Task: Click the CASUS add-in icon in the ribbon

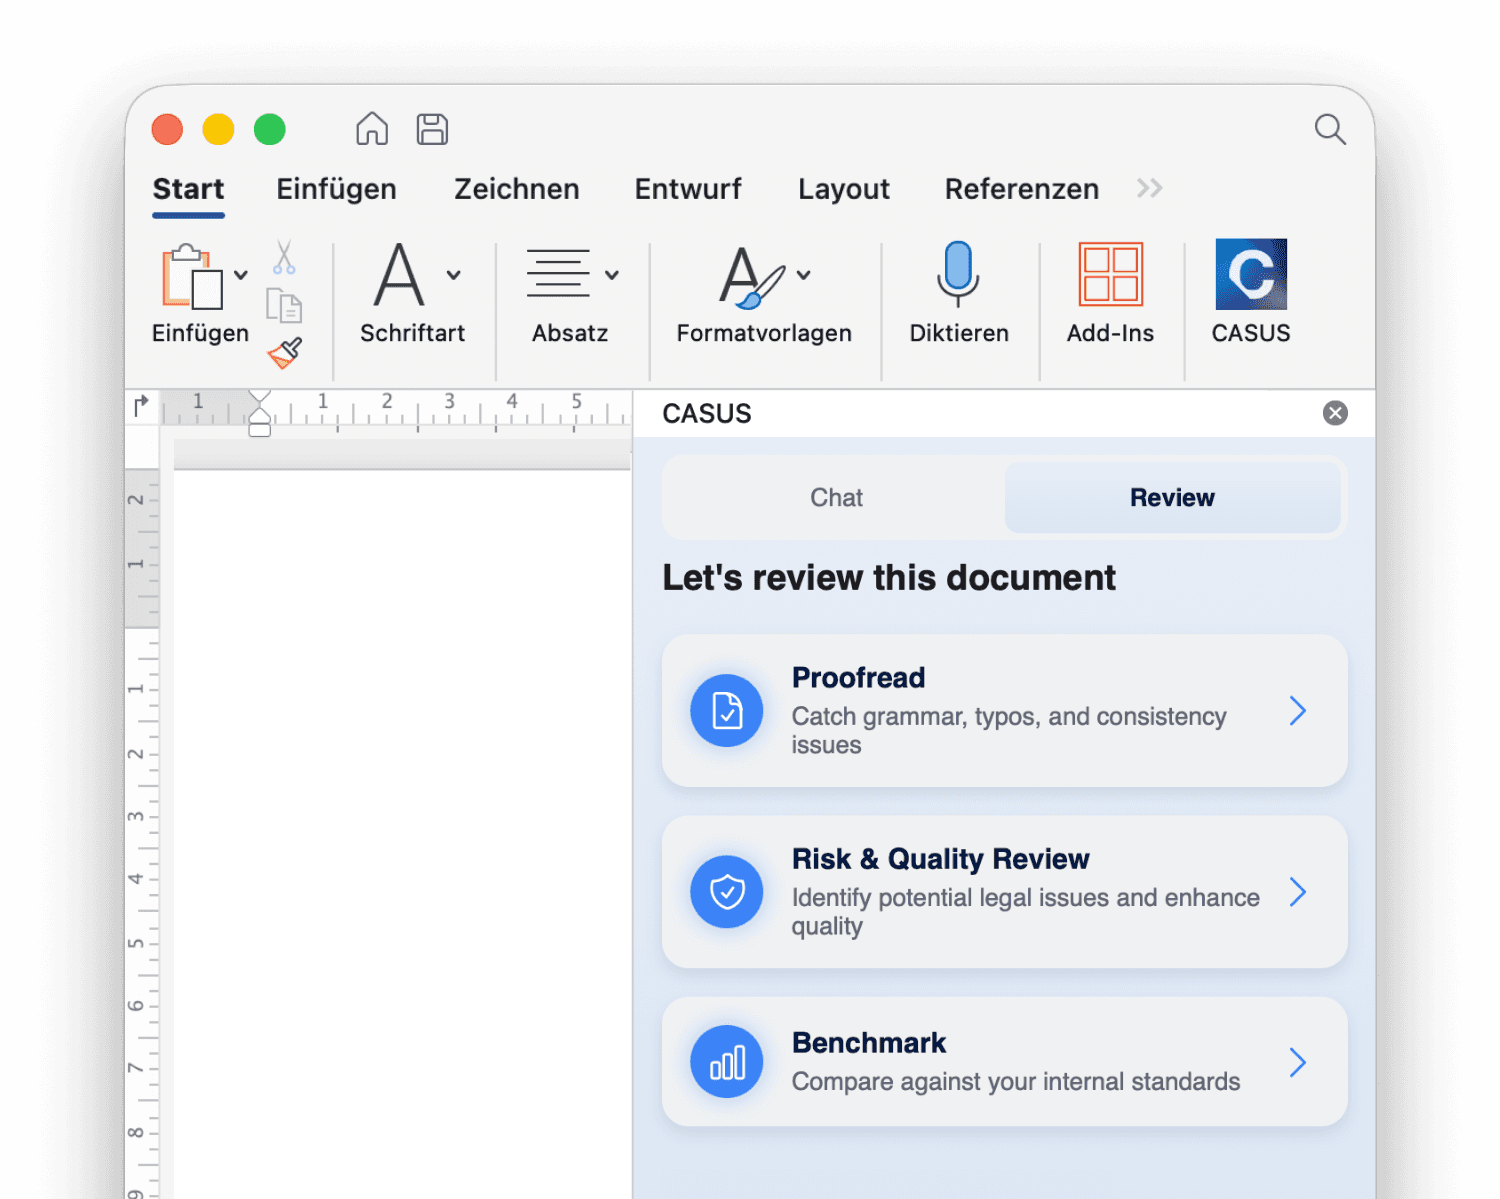Action: (x=1251, y=273)
